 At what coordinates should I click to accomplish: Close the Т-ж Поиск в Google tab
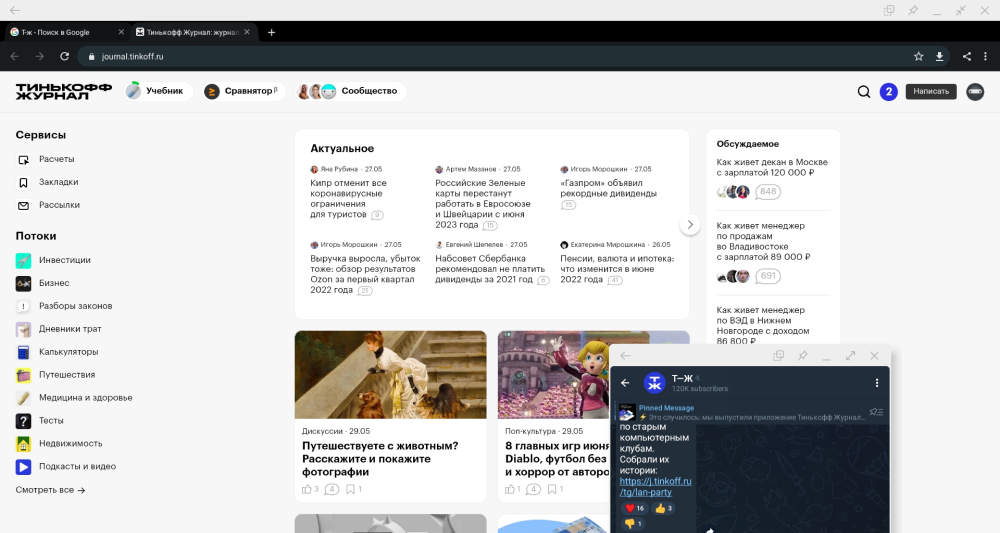click(x=121, y=32)
